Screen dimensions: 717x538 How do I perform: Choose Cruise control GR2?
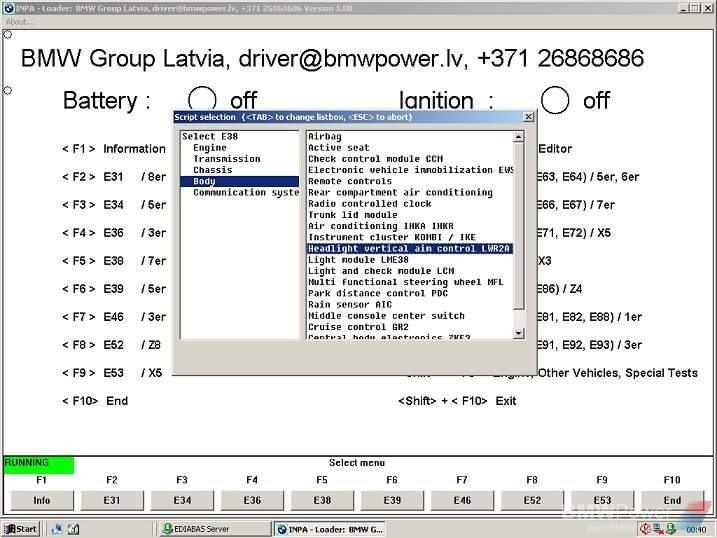click(358, 327)
